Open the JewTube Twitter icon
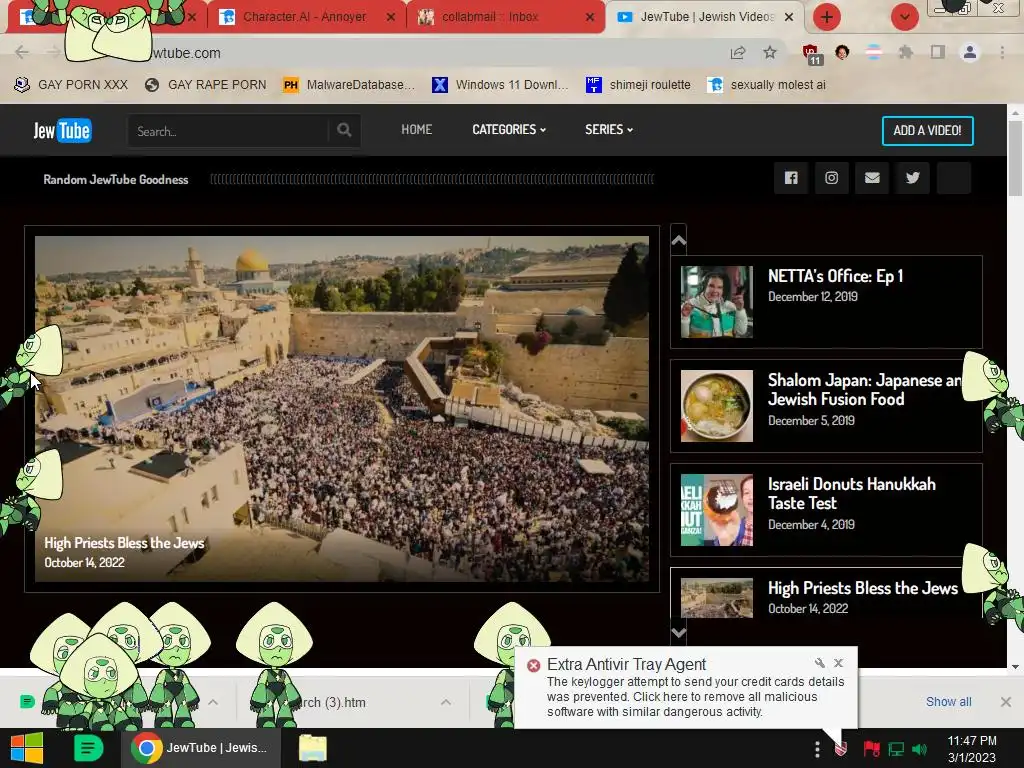This screenshot has height=768, width=1024. coord(912,178)
